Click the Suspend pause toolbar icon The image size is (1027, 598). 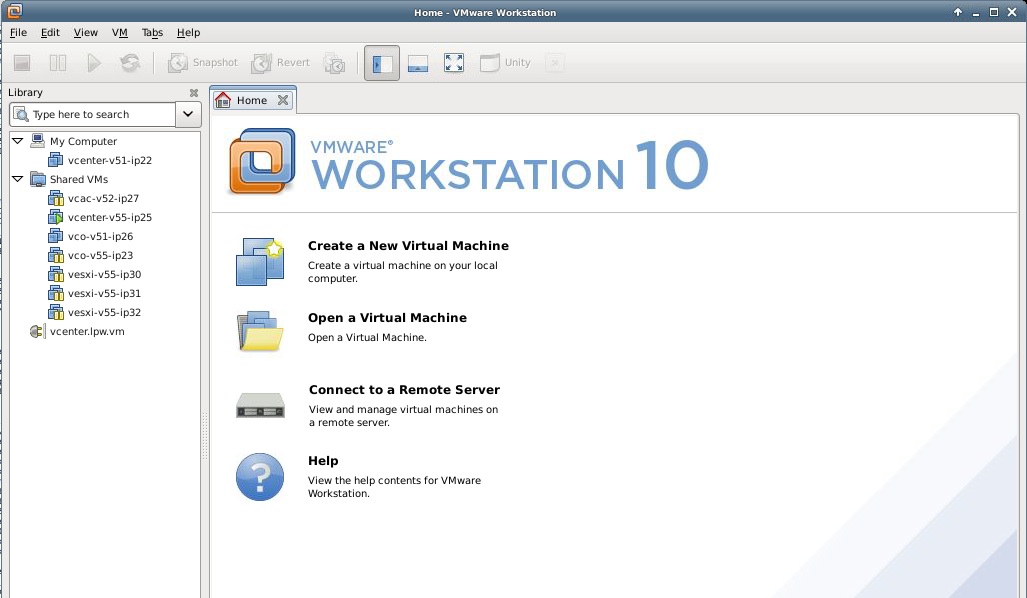tap(58, 63)
